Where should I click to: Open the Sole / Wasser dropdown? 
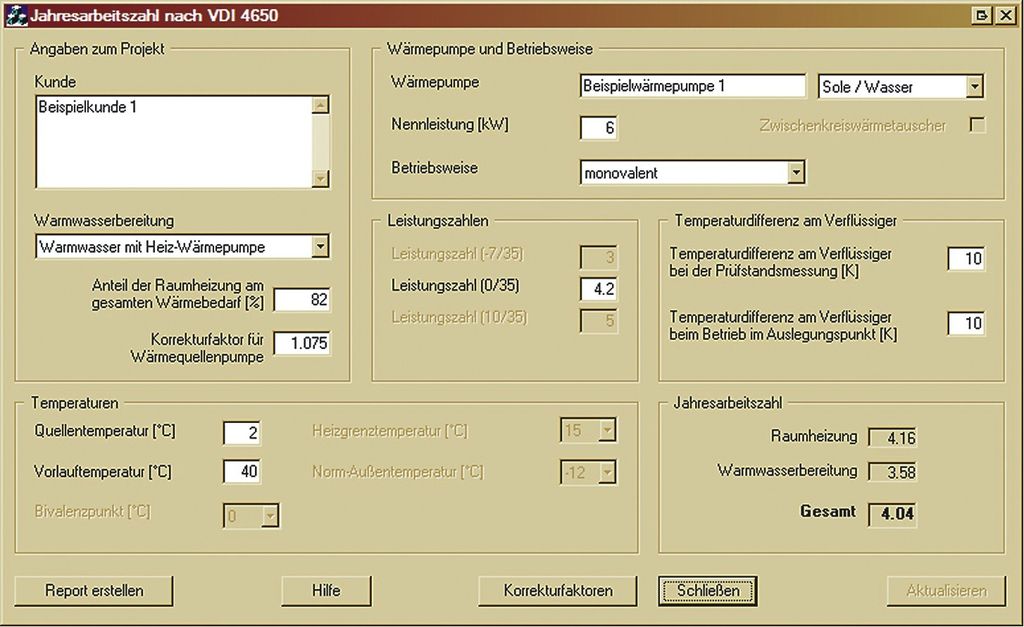[974, 86]
